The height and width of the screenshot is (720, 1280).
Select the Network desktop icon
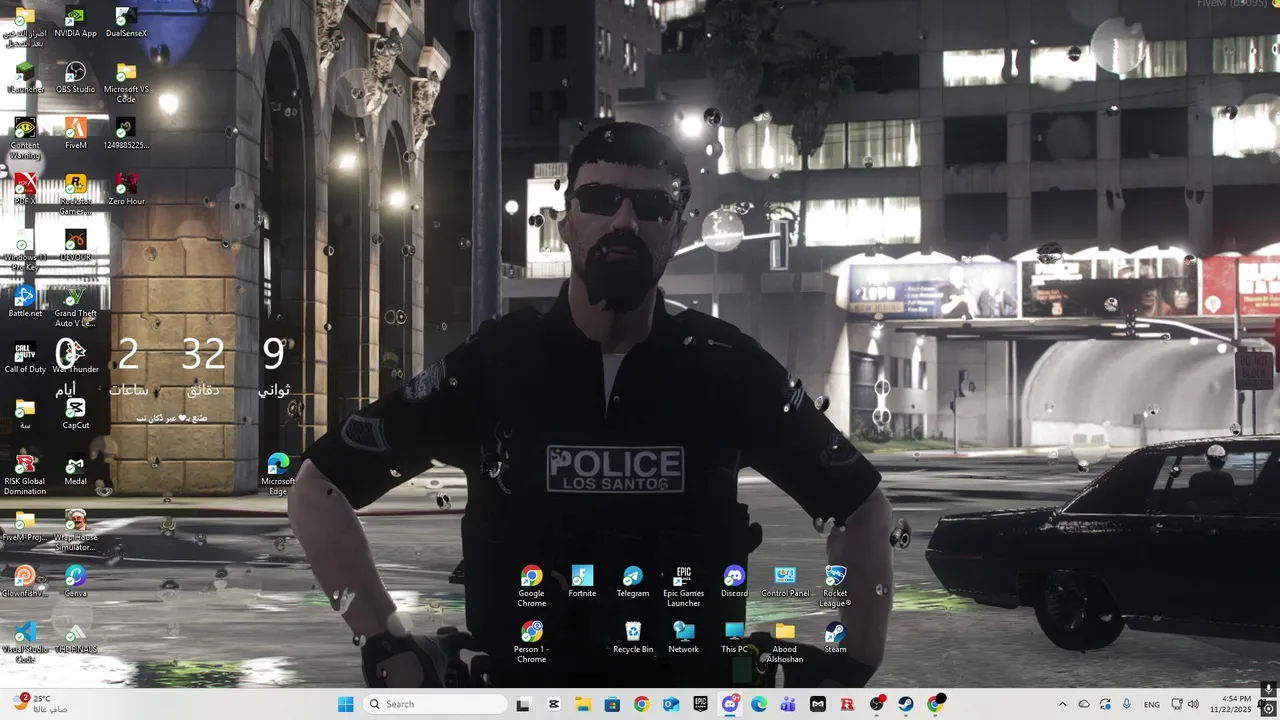click(684, 639)
